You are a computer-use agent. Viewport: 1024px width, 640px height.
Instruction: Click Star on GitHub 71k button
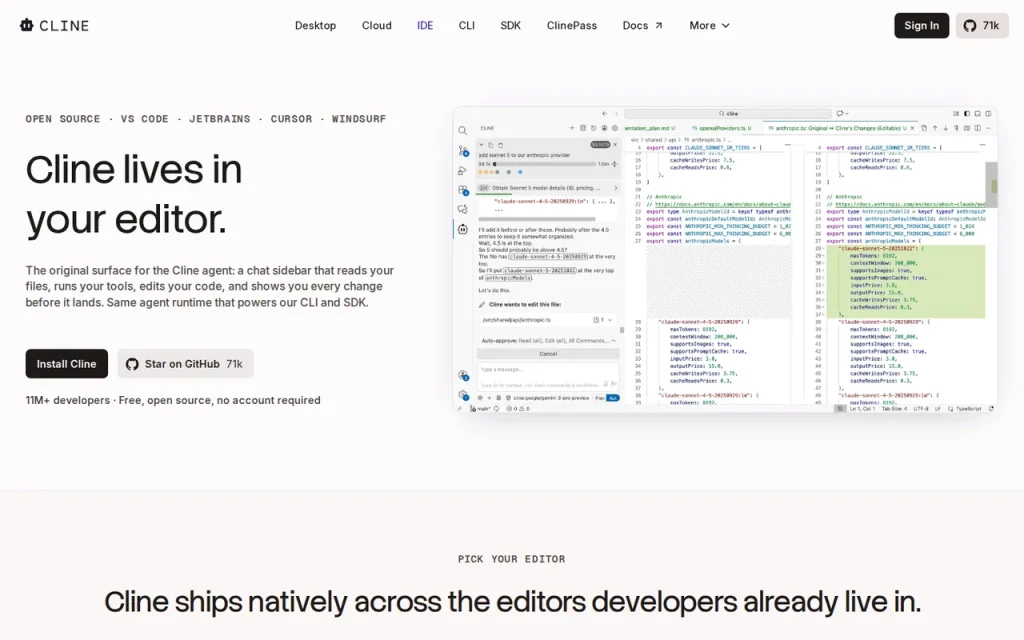185,364
